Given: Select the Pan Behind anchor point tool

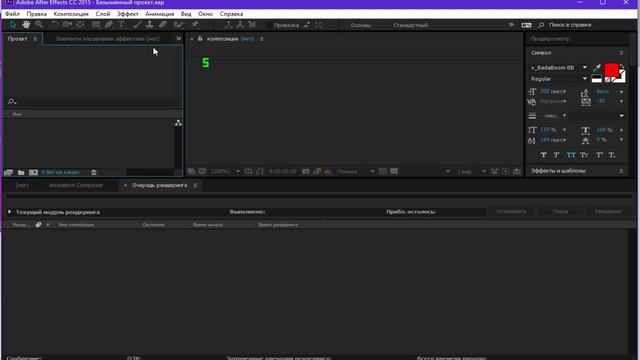Looking at the screenshot, I should 80,25.
